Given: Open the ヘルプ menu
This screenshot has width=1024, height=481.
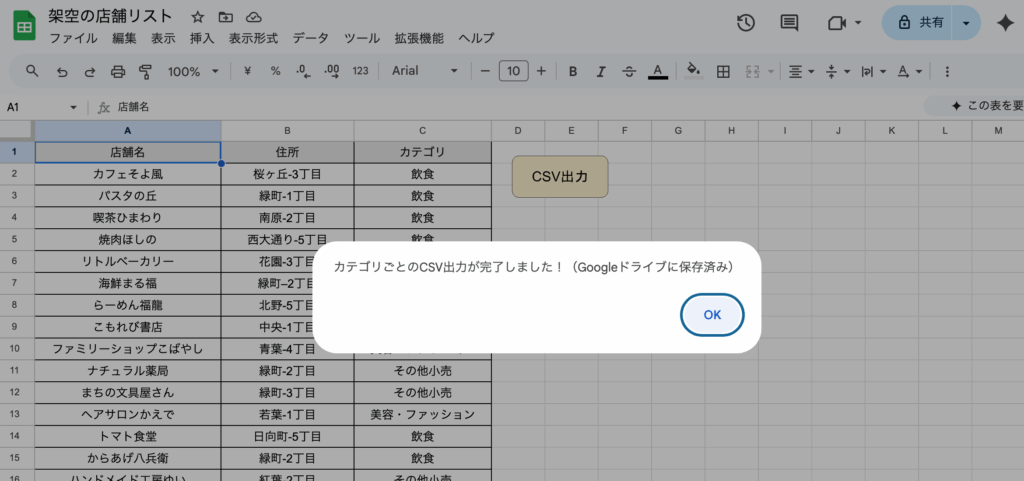Looking at the screenshot, I should (x=476, y=38).
